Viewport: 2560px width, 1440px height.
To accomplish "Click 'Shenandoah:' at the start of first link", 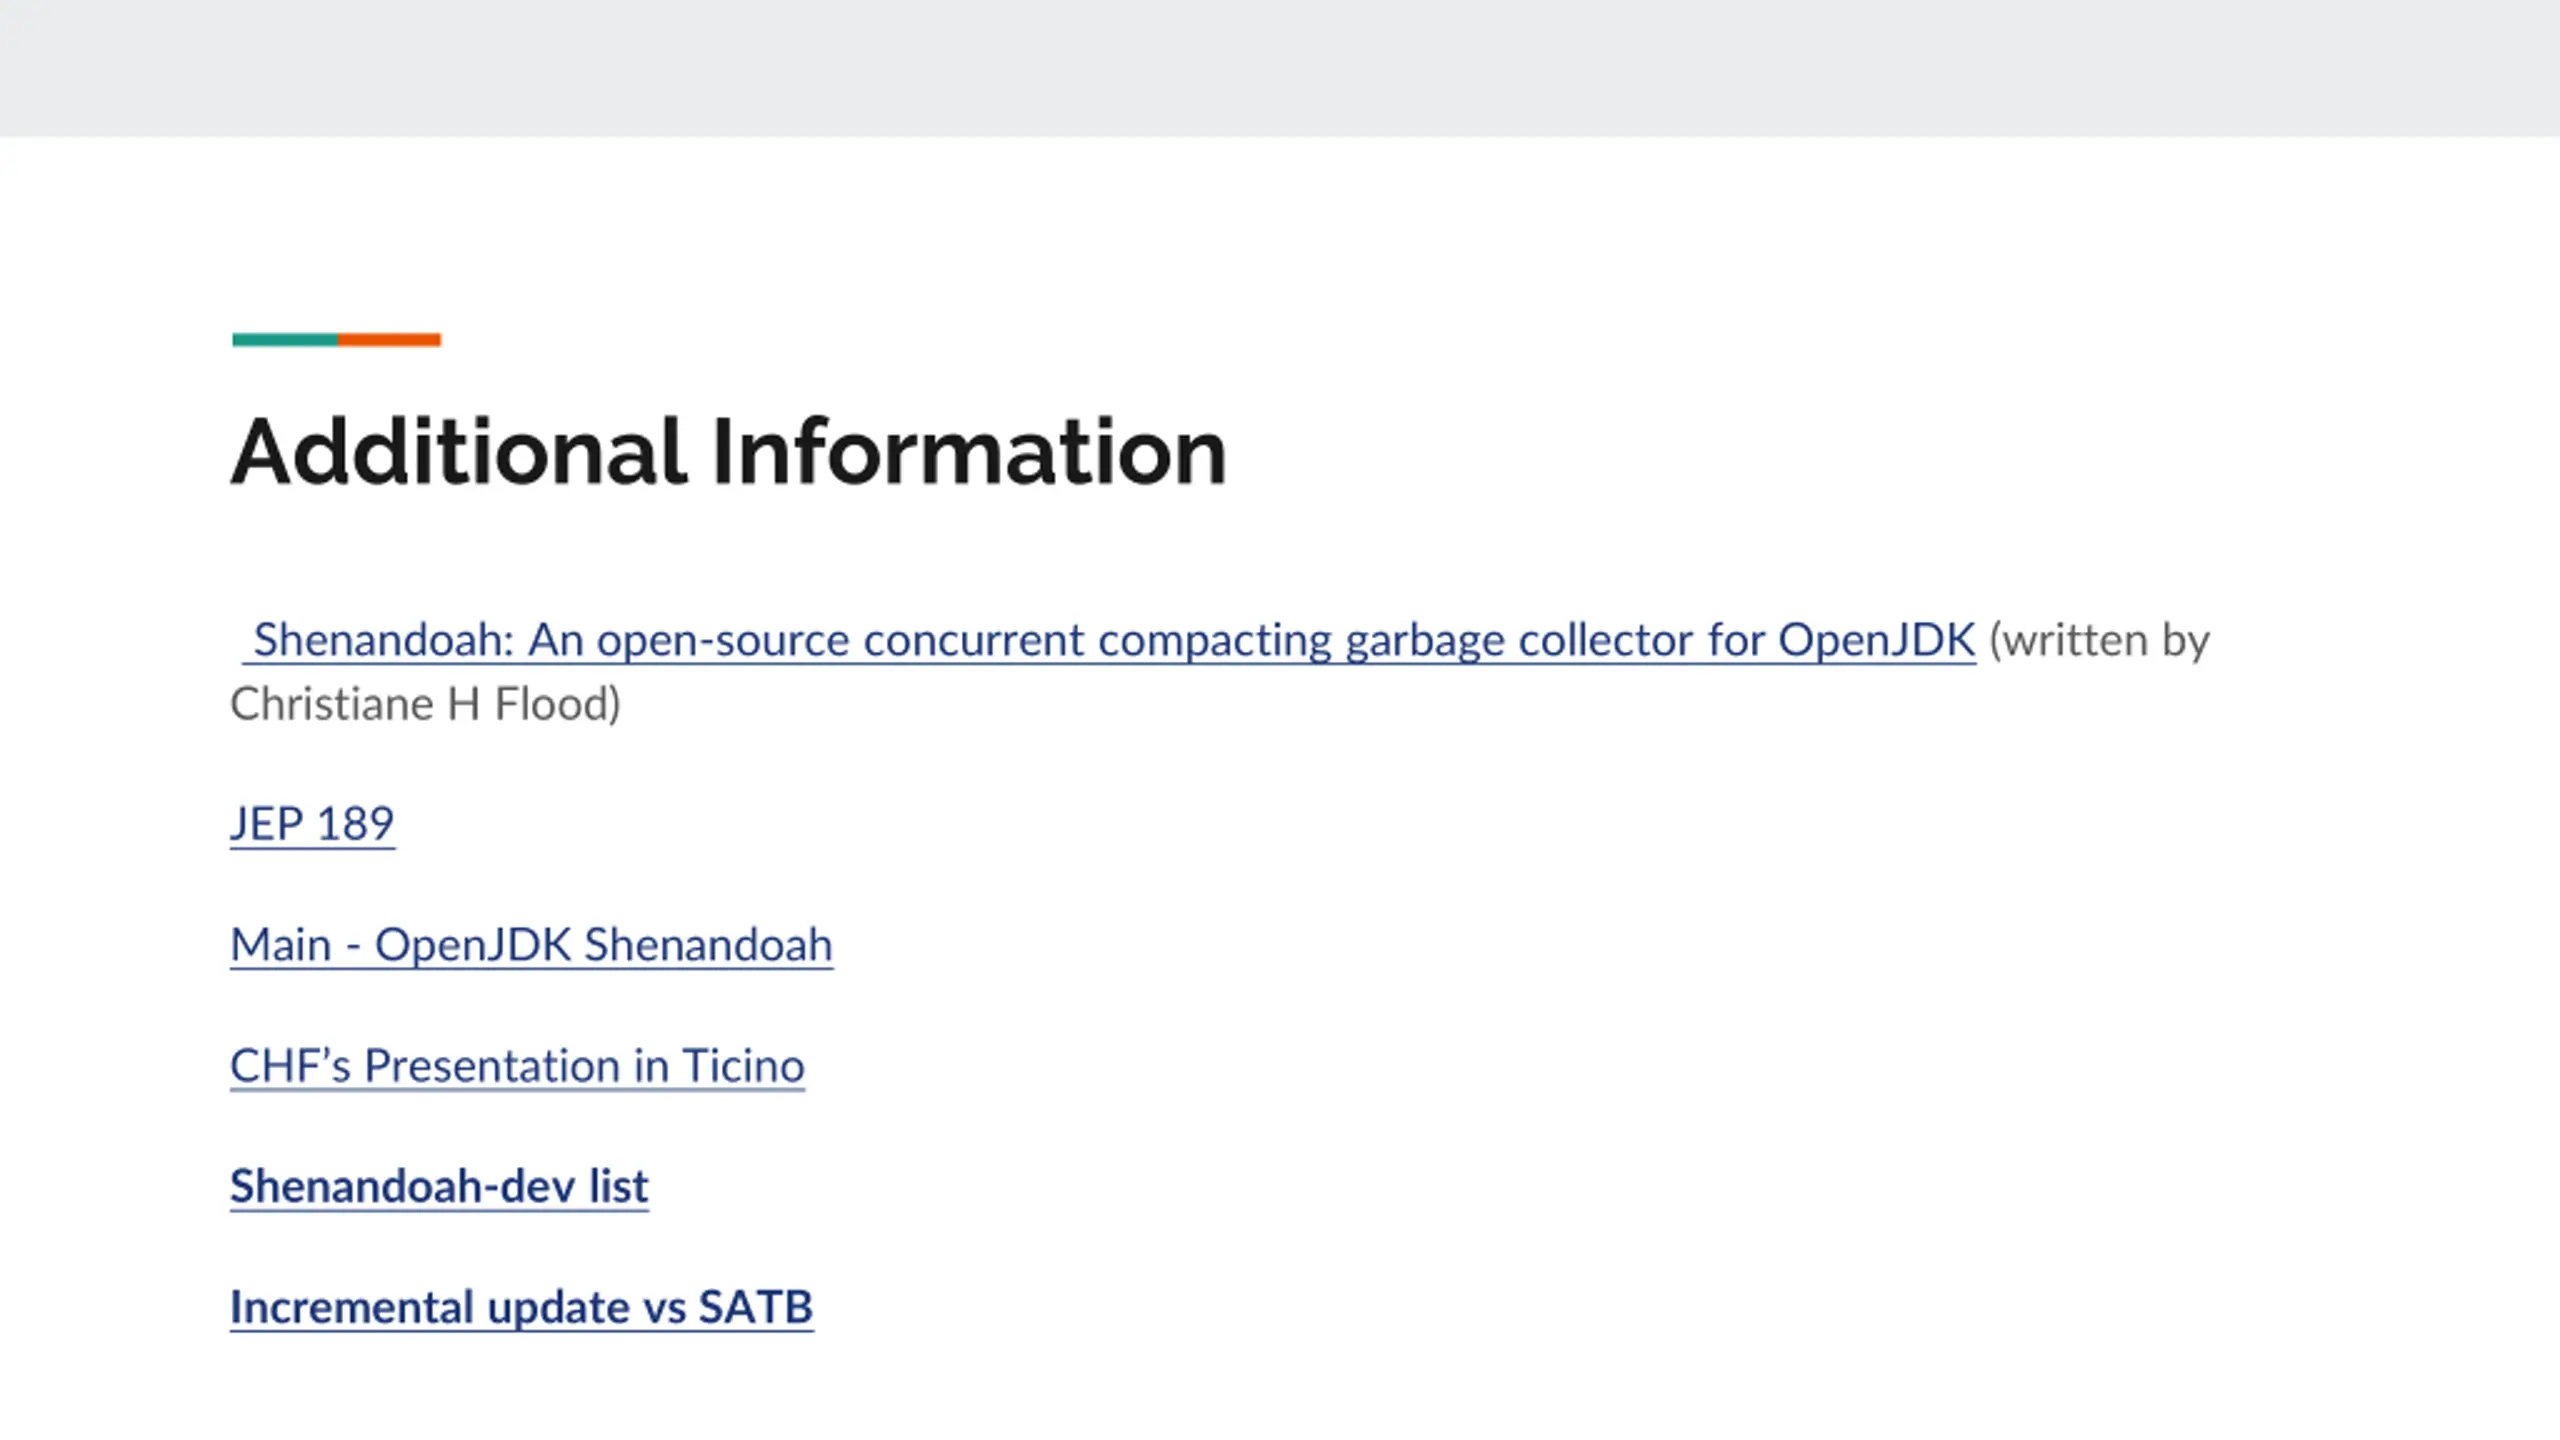I will (x=383, y=640).
